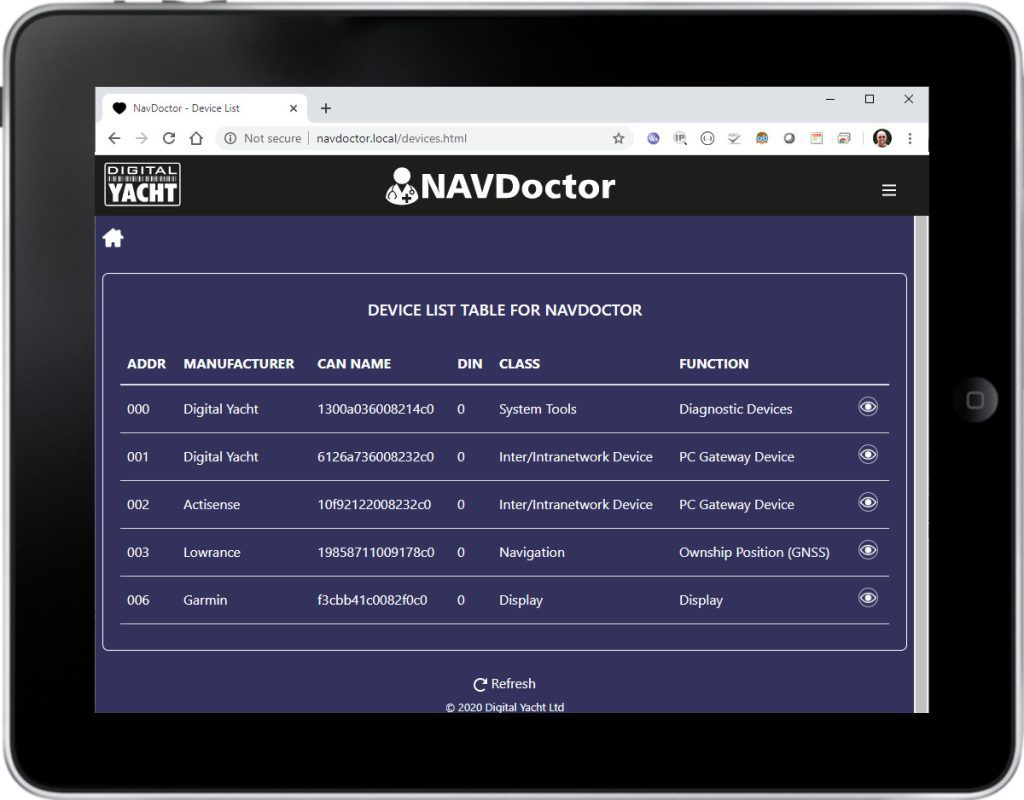The height and width of the screenshot is (800, 1024).
Task: Bookmark the page with the star icon
Action: (618, 139)
